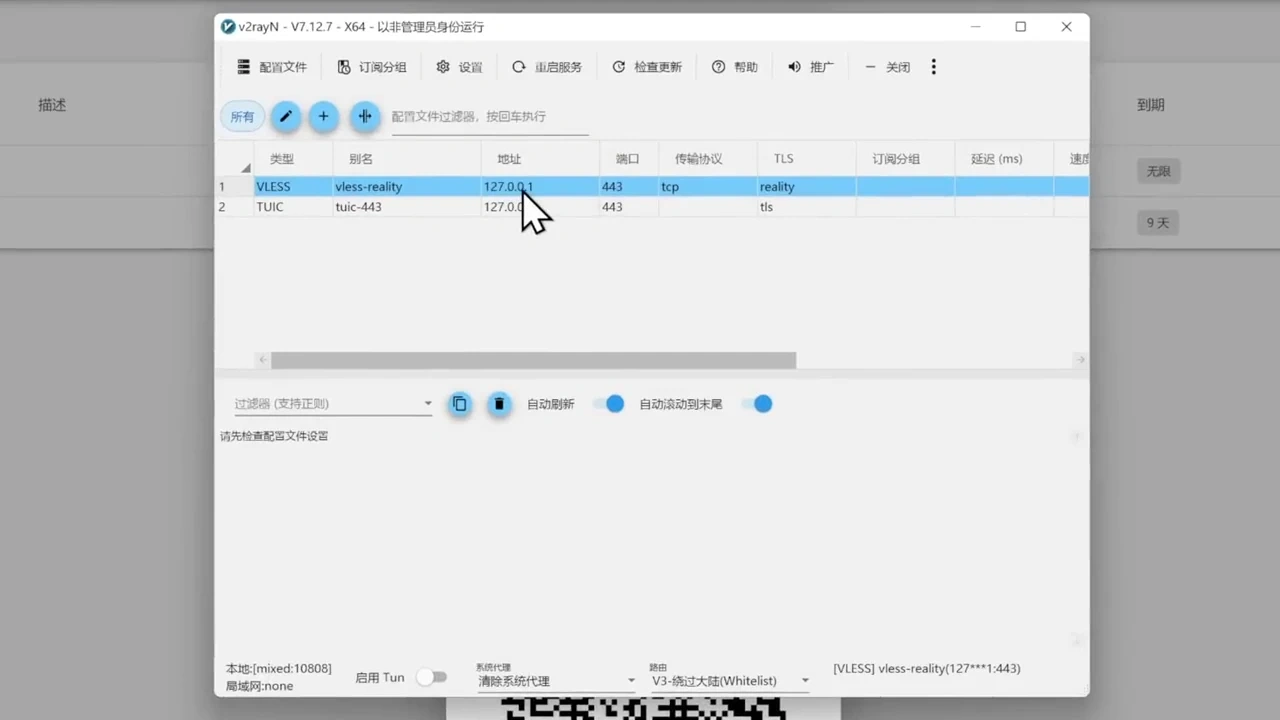Open the 路由 V3-绕过大陆 dropdown
Screen dimensions: 1280x720
pyautogui.click(x=730, y=681)
